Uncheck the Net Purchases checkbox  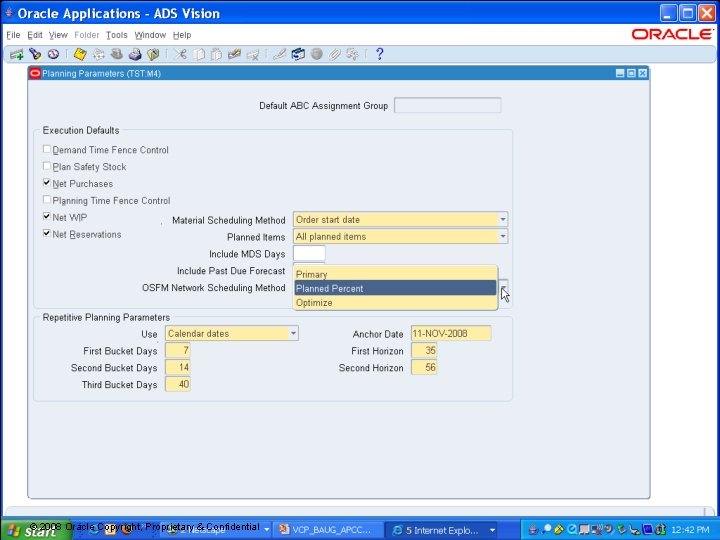(46, 183)
